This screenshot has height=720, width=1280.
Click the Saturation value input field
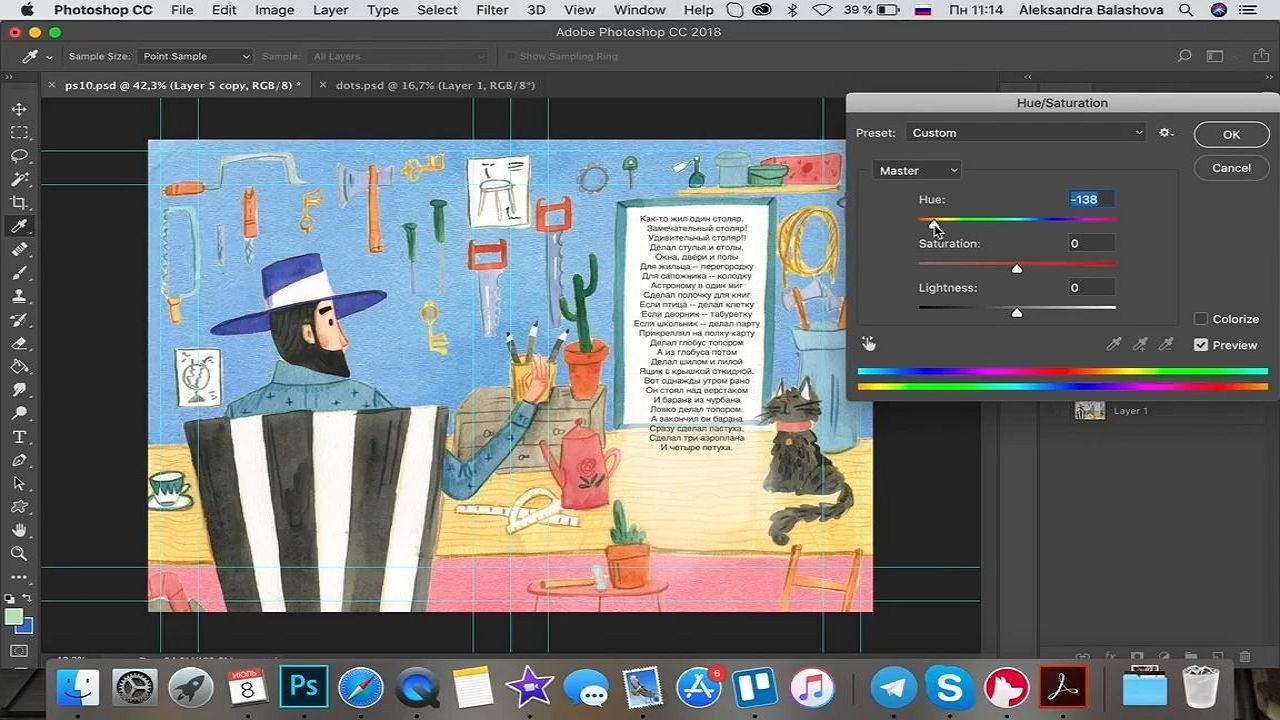pos(1090,243)
